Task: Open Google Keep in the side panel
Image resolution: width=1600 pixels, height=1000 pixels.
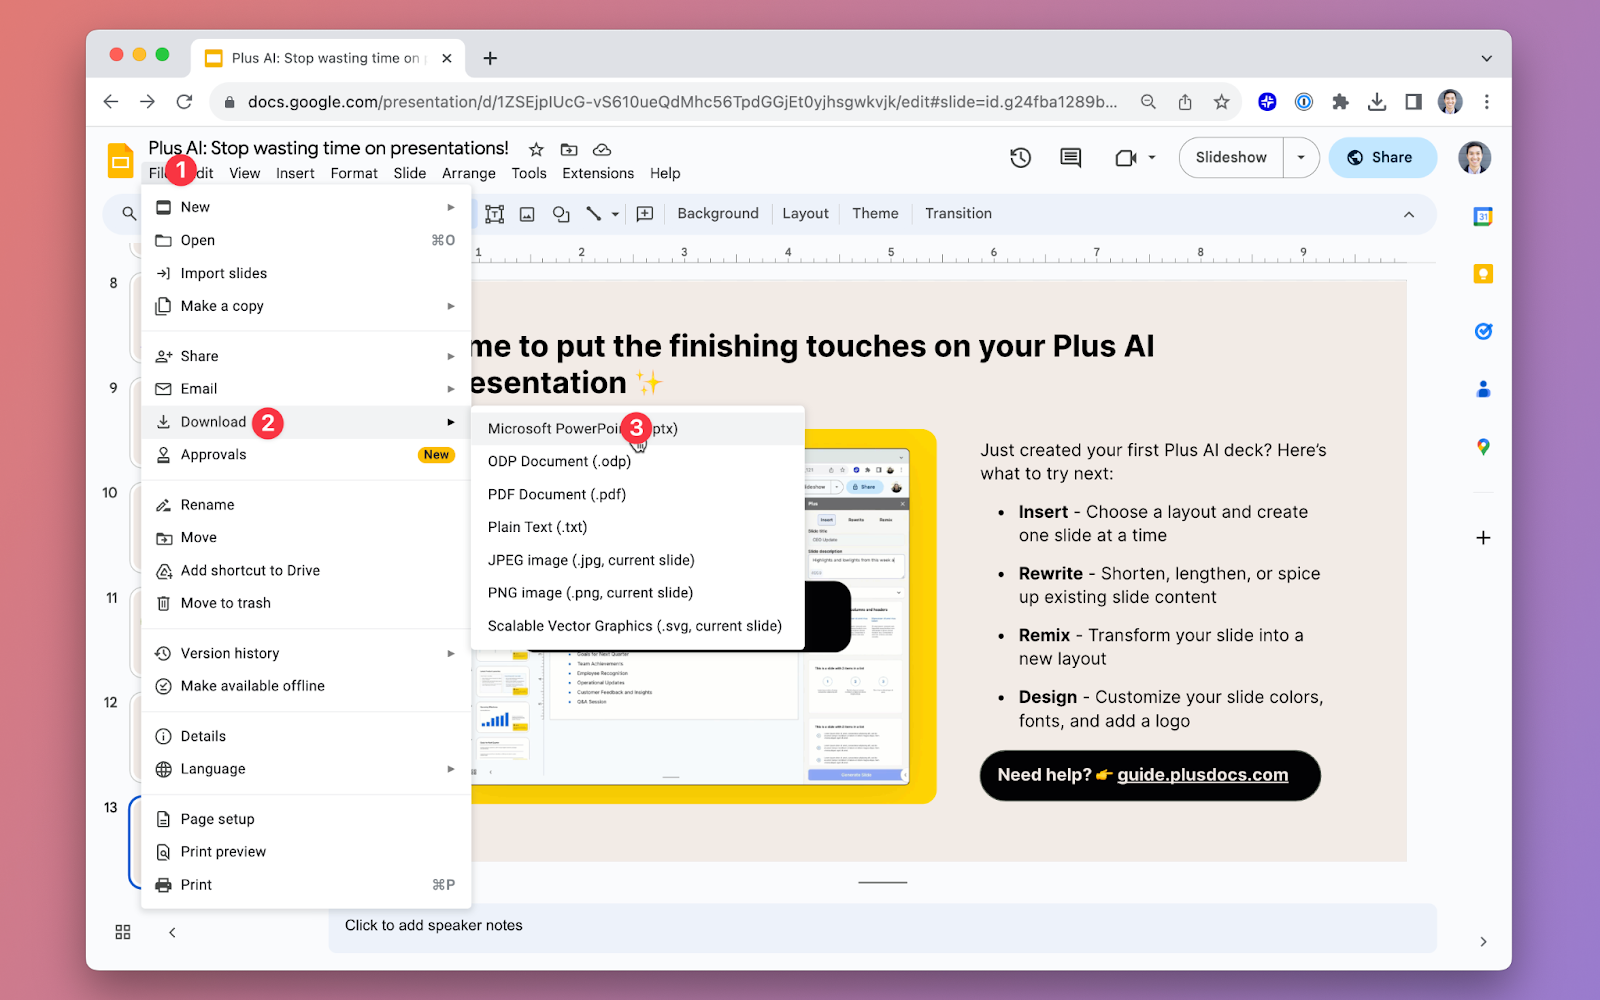Action: (1483, 273)
